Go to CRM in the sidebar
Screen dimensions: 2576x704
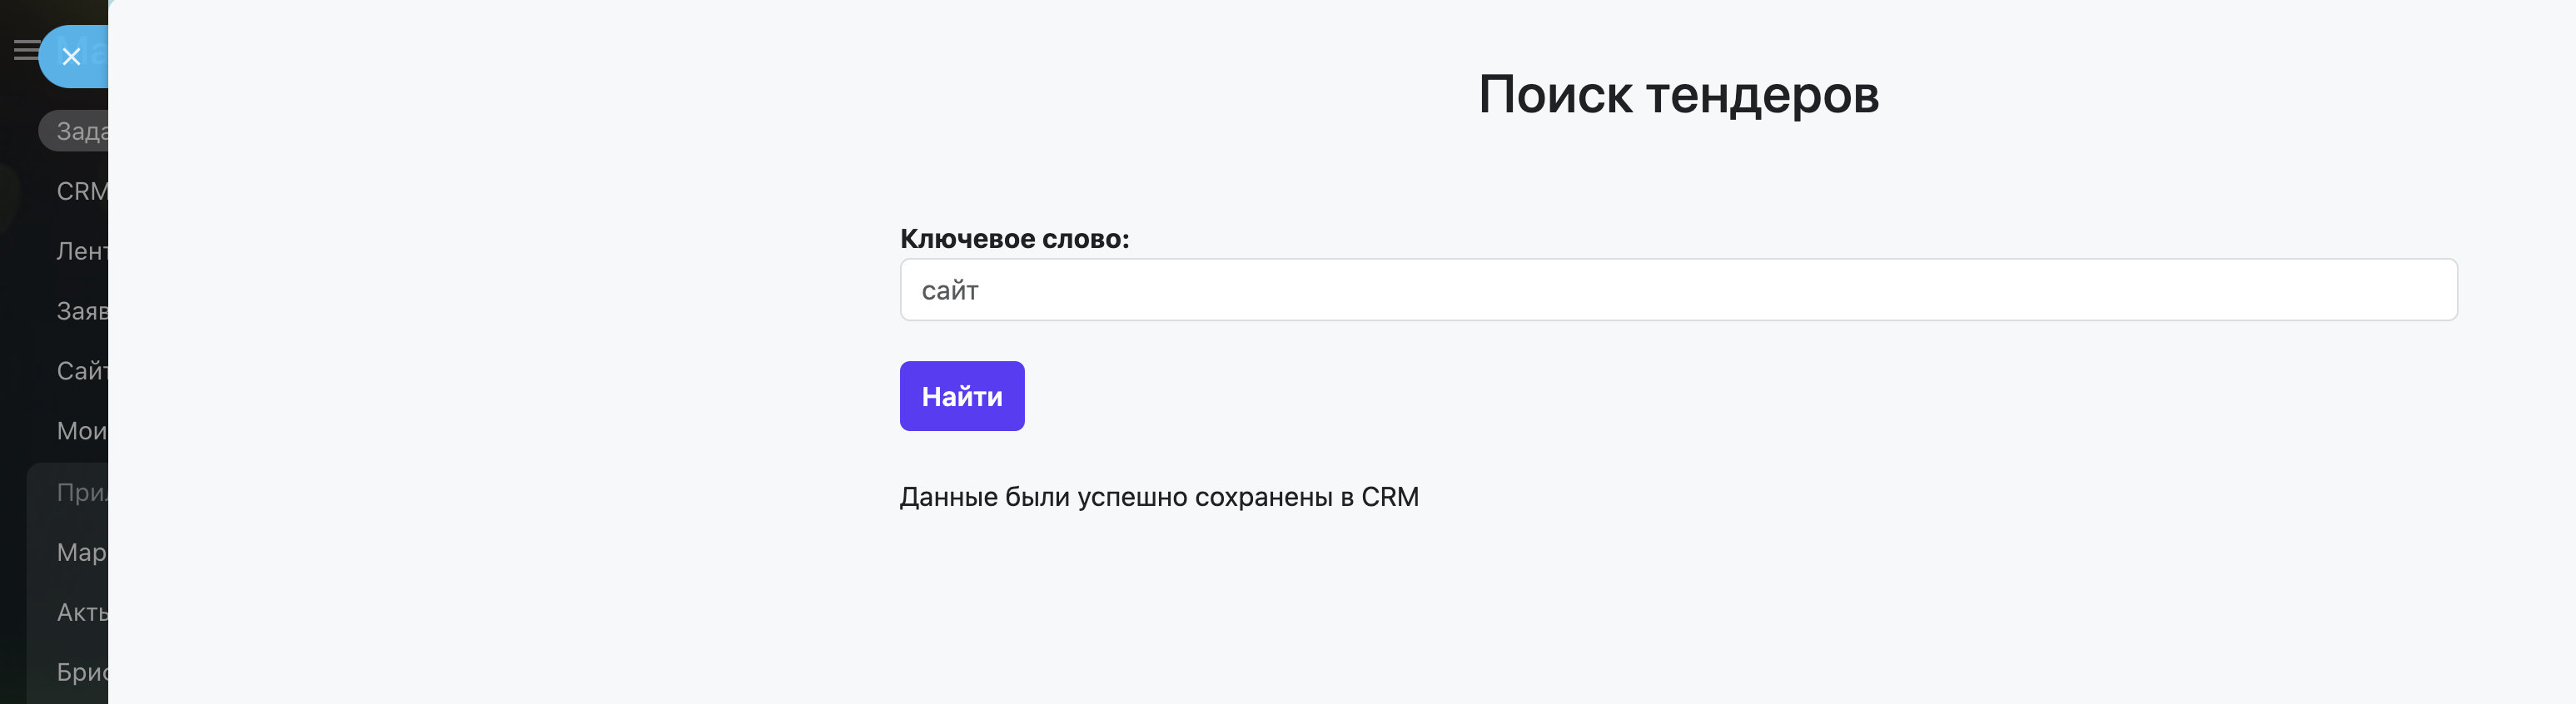[81, 191]
